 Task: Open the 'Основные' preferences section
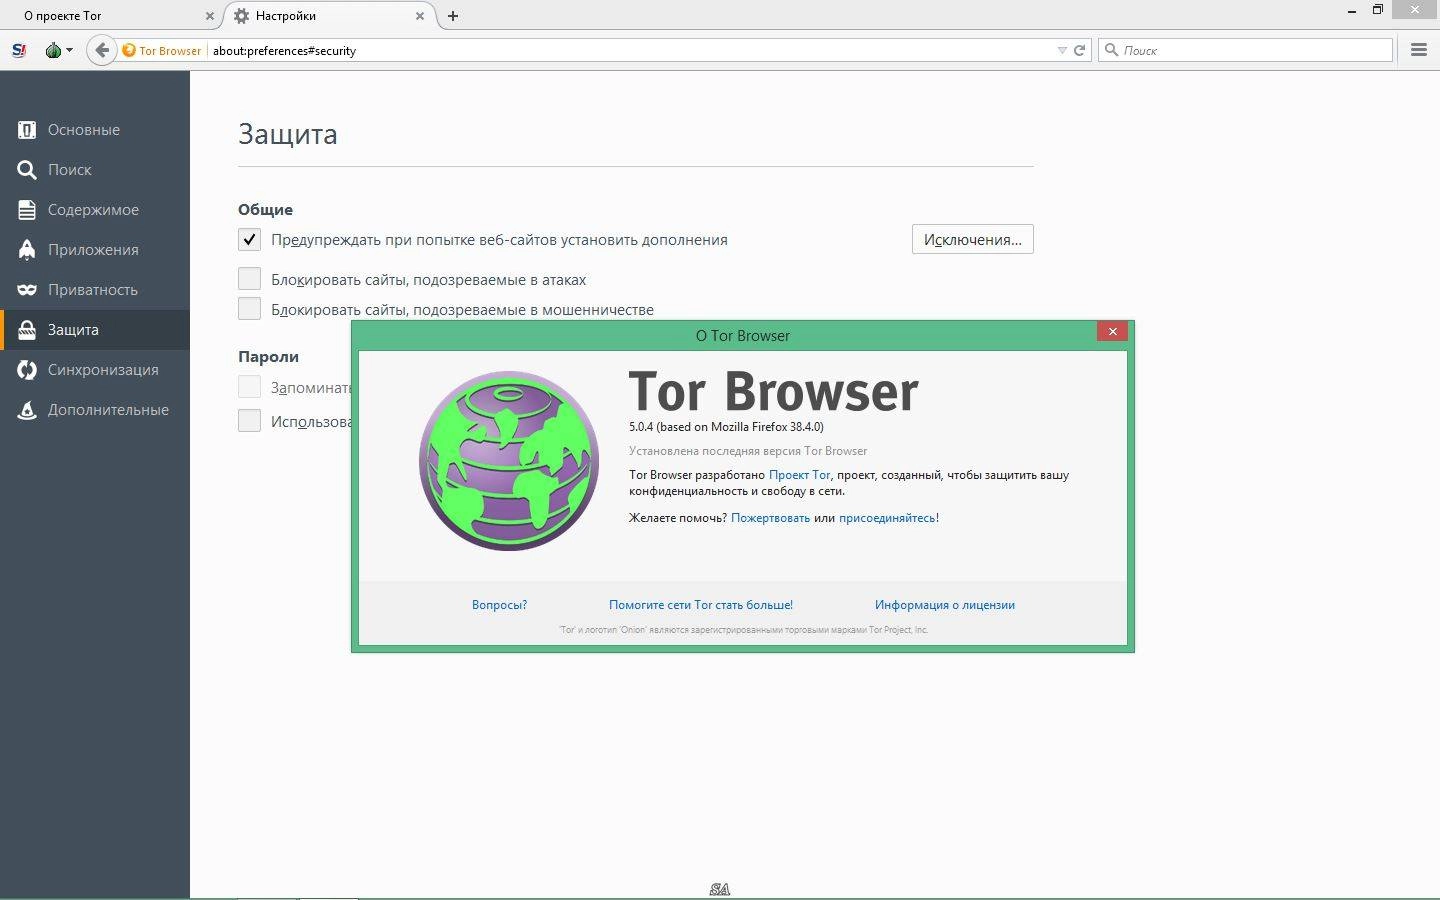tap(95, 130)
